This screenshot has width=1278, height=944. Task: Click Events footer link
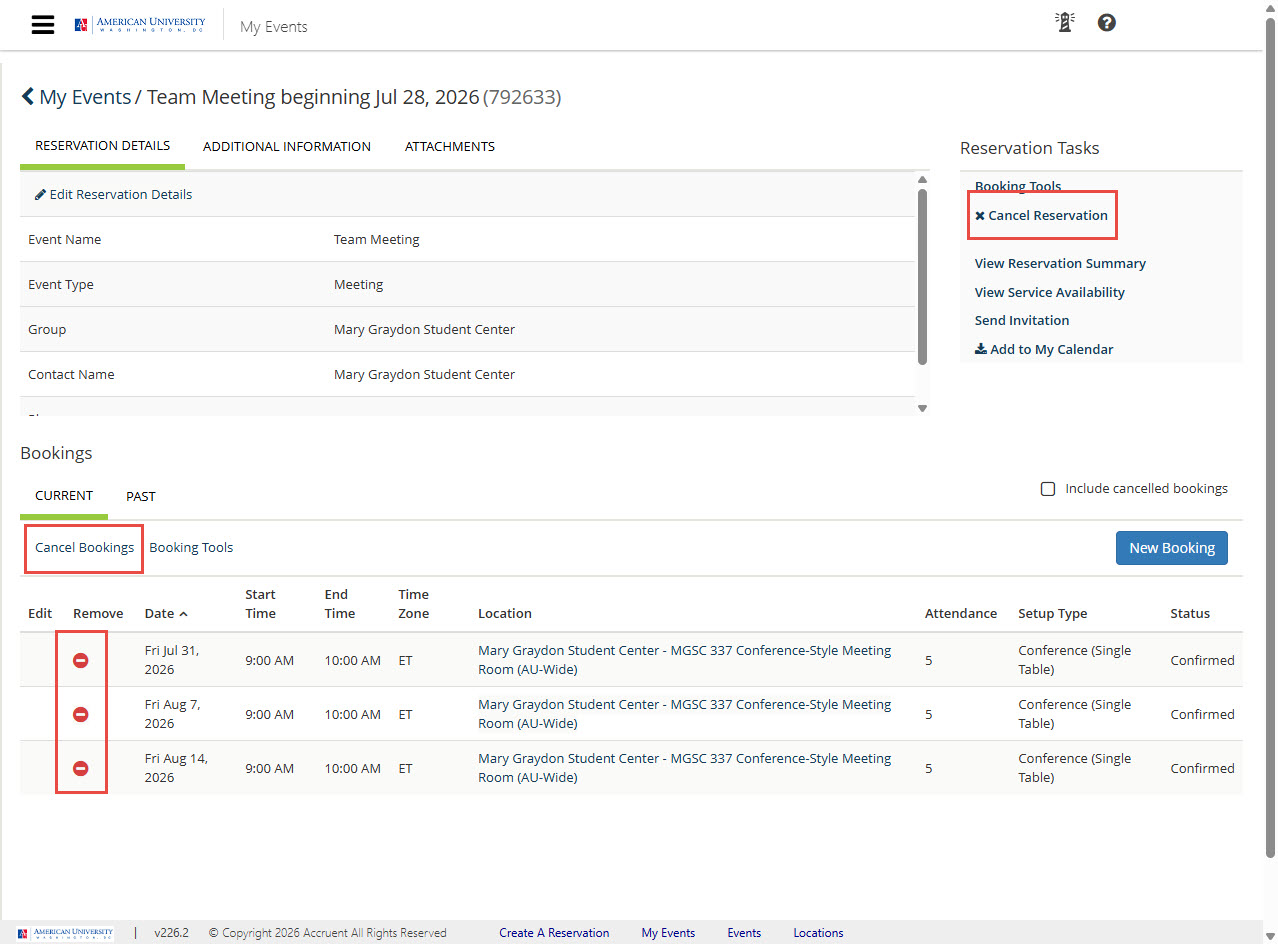tap(744, 933)
